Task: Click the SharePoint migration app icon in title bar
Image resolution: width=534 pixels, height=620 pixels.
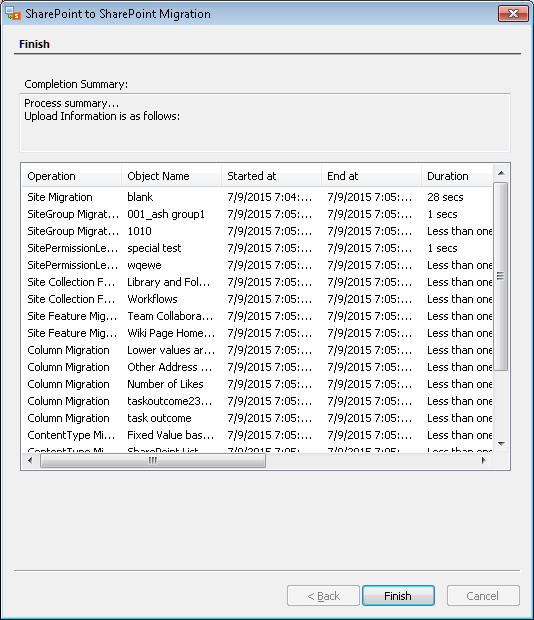Action: (x=13, y=13)
